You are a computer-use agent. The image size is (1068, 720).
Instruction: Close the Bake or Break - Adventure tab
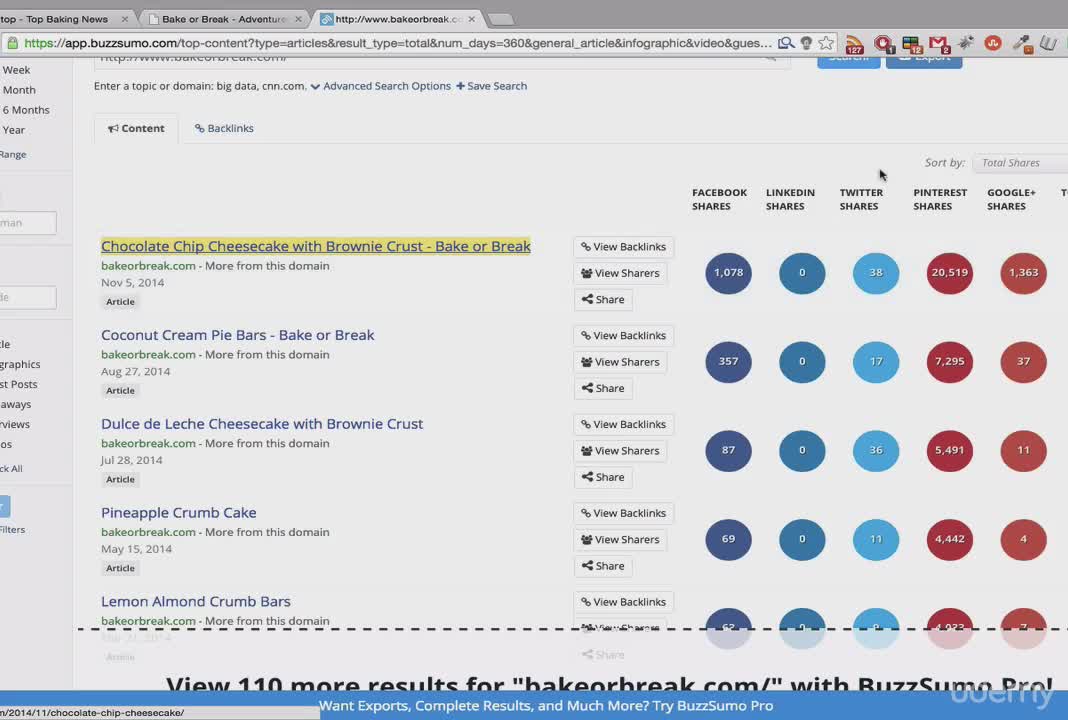(x=298, y=19)
